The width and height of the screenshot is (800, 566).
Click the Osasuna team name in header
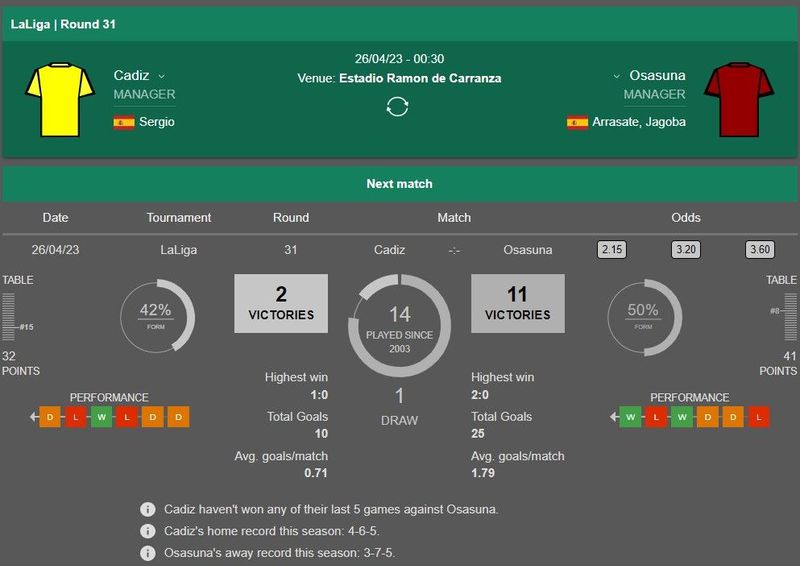[x=657, y=76]
